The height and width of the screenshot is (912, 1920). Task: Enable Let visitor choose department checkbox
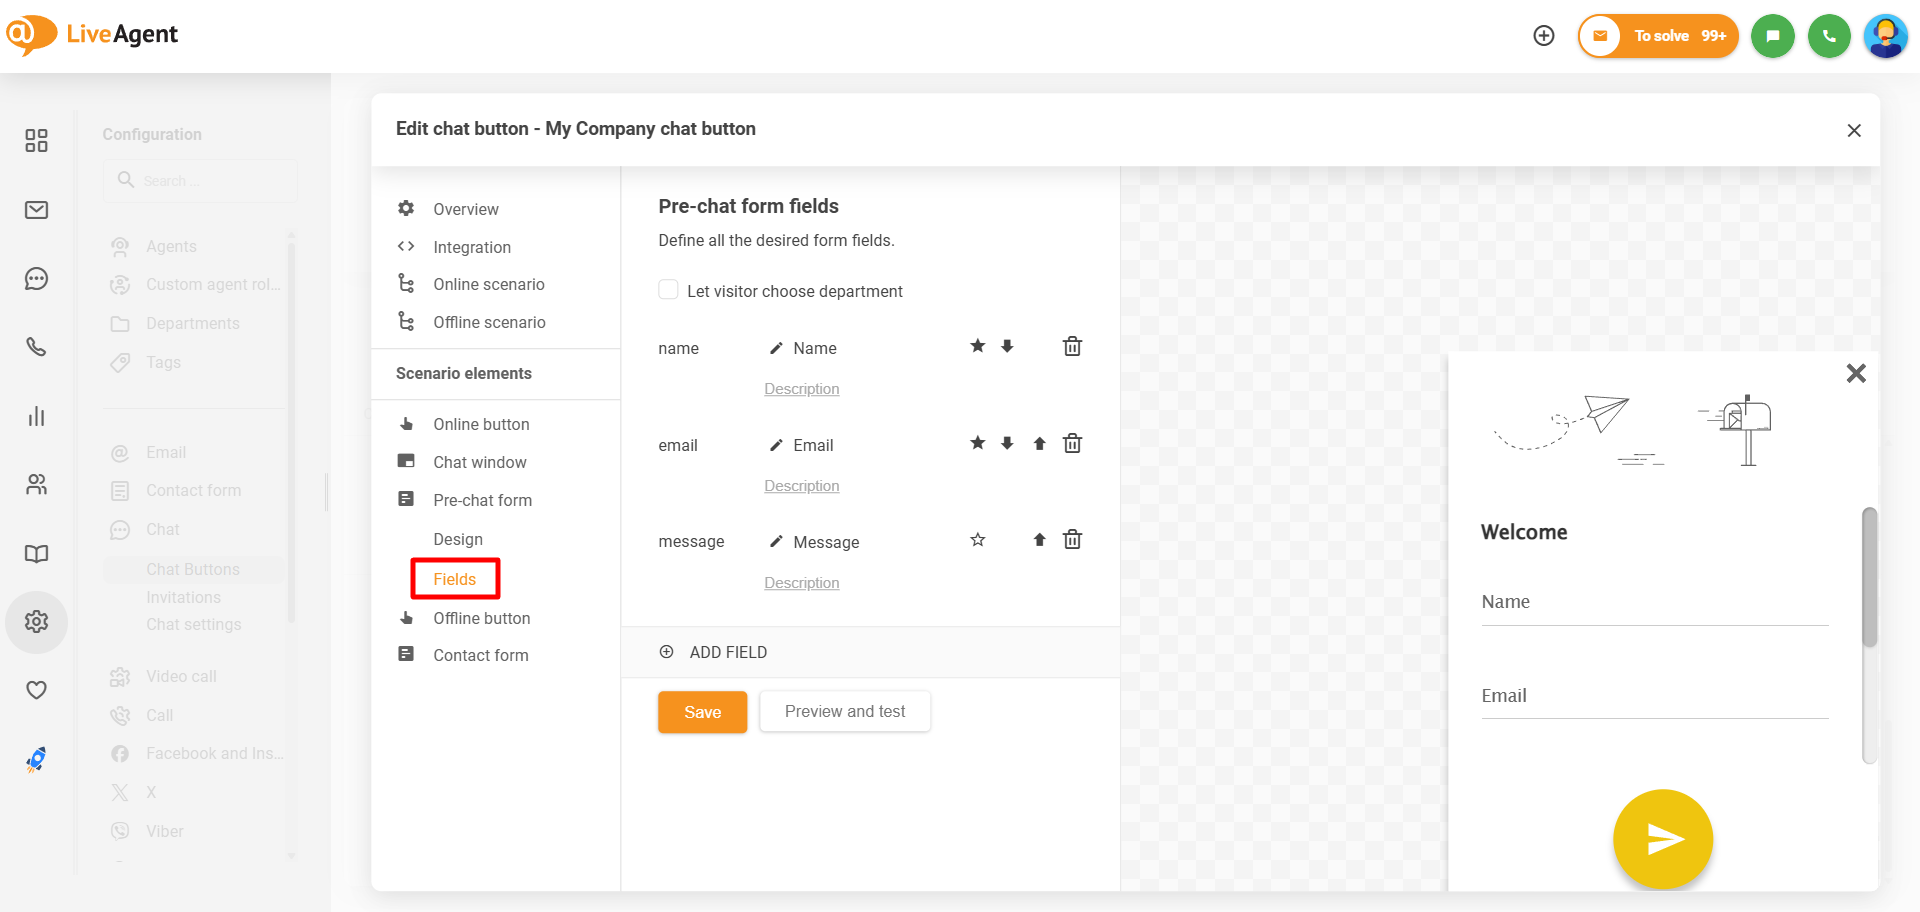[668, 290]
